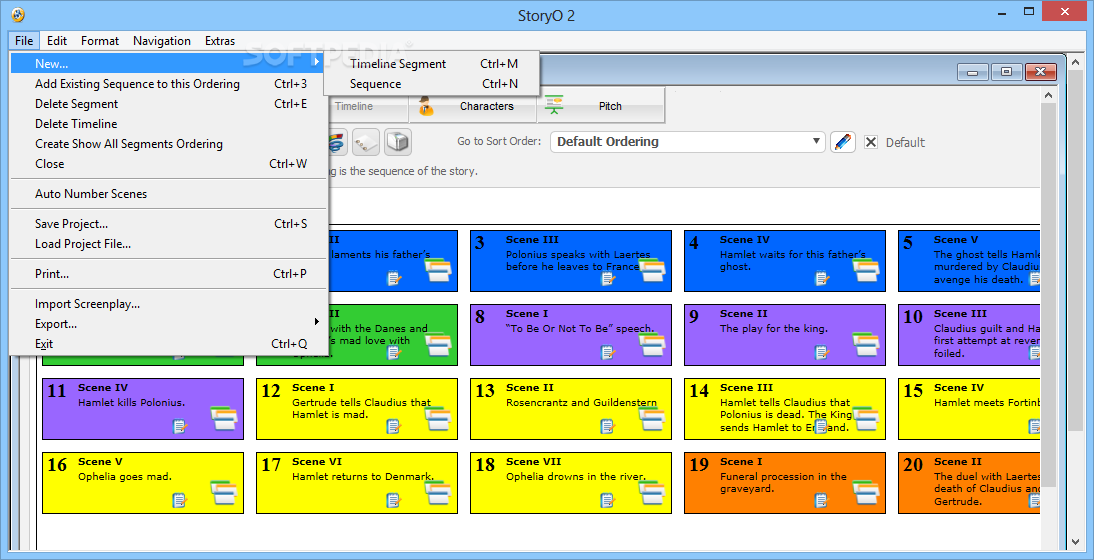Select Add Existing Sequence to this Ordering
Screen dimensions: 1094x560
click(169, 84)
